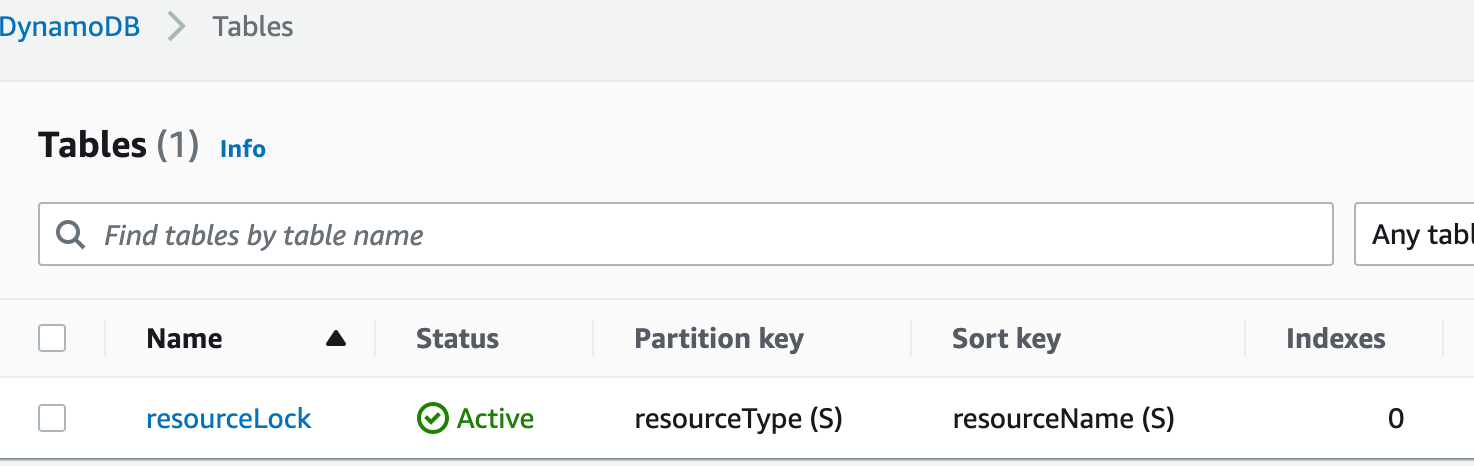The height and width of the screenshot is (466, 1474).
Task: Sort by the Status column header
Action: (x=457, y=339)
